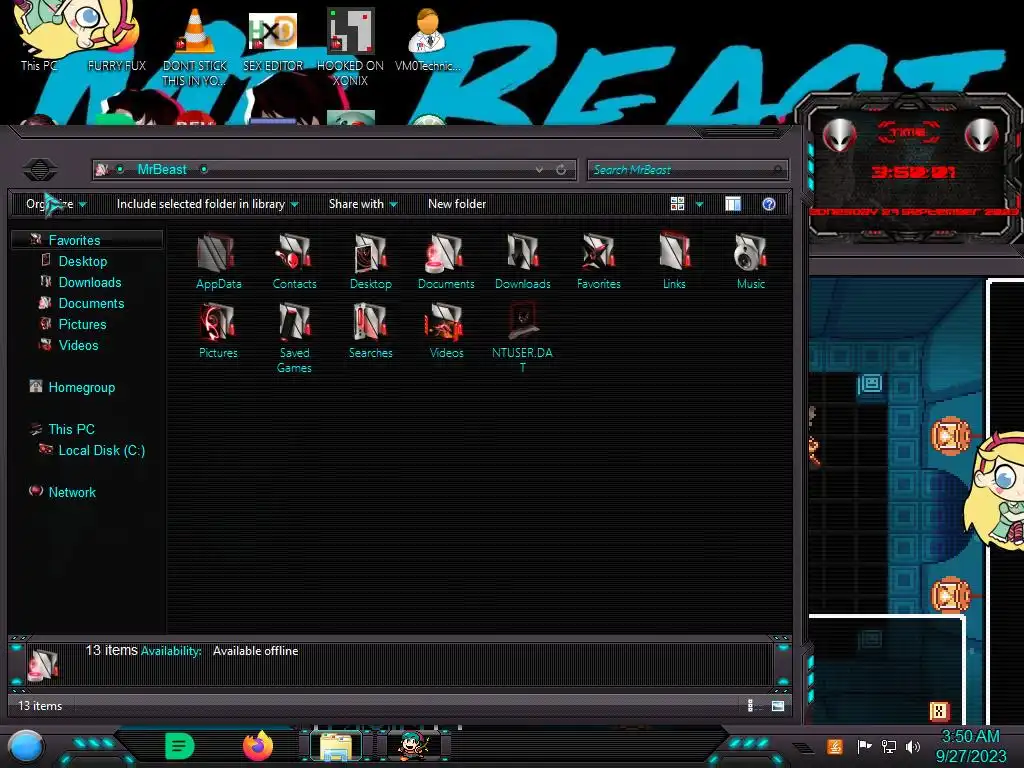Open the Organize dropdown menu

pos(56,204)
